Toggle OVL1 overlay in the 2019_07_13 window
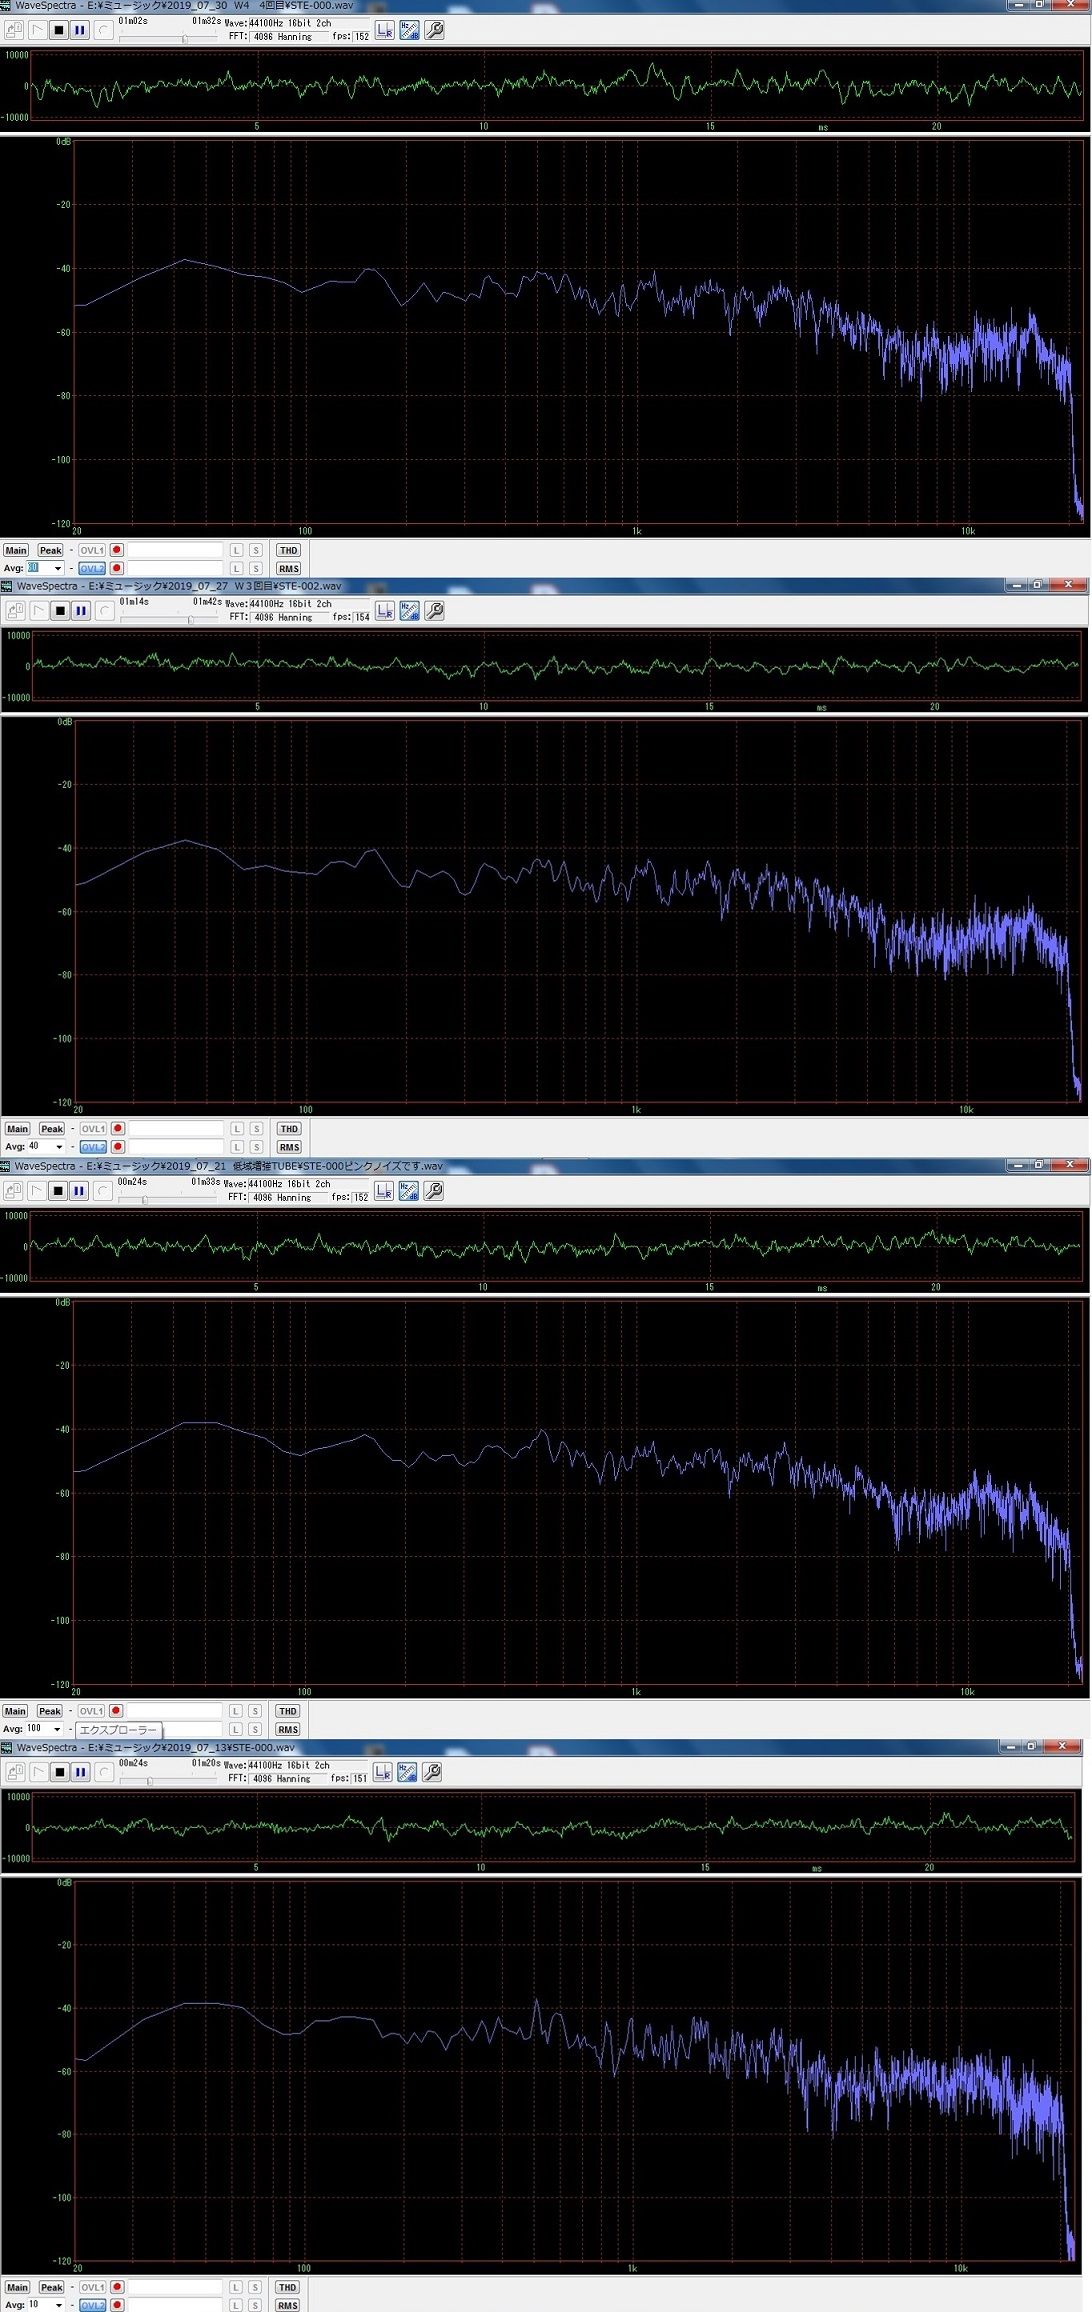1092x2312 pixels. [92, 2287]
